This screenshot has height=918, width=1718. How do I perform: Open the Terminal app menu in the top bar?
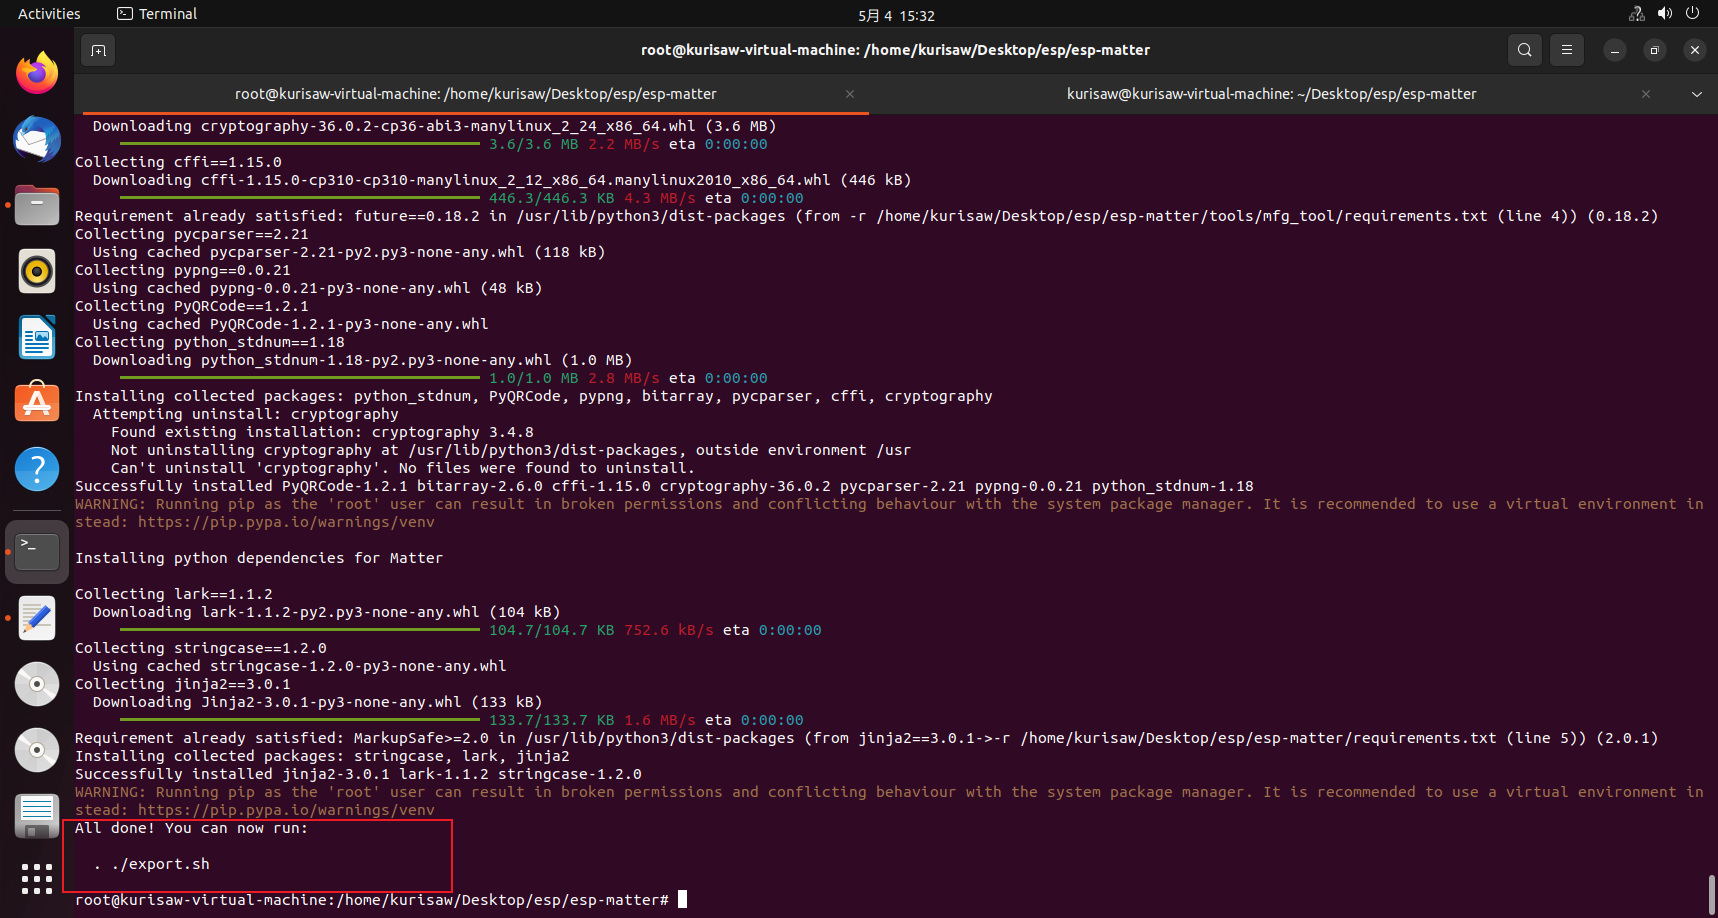157,14
